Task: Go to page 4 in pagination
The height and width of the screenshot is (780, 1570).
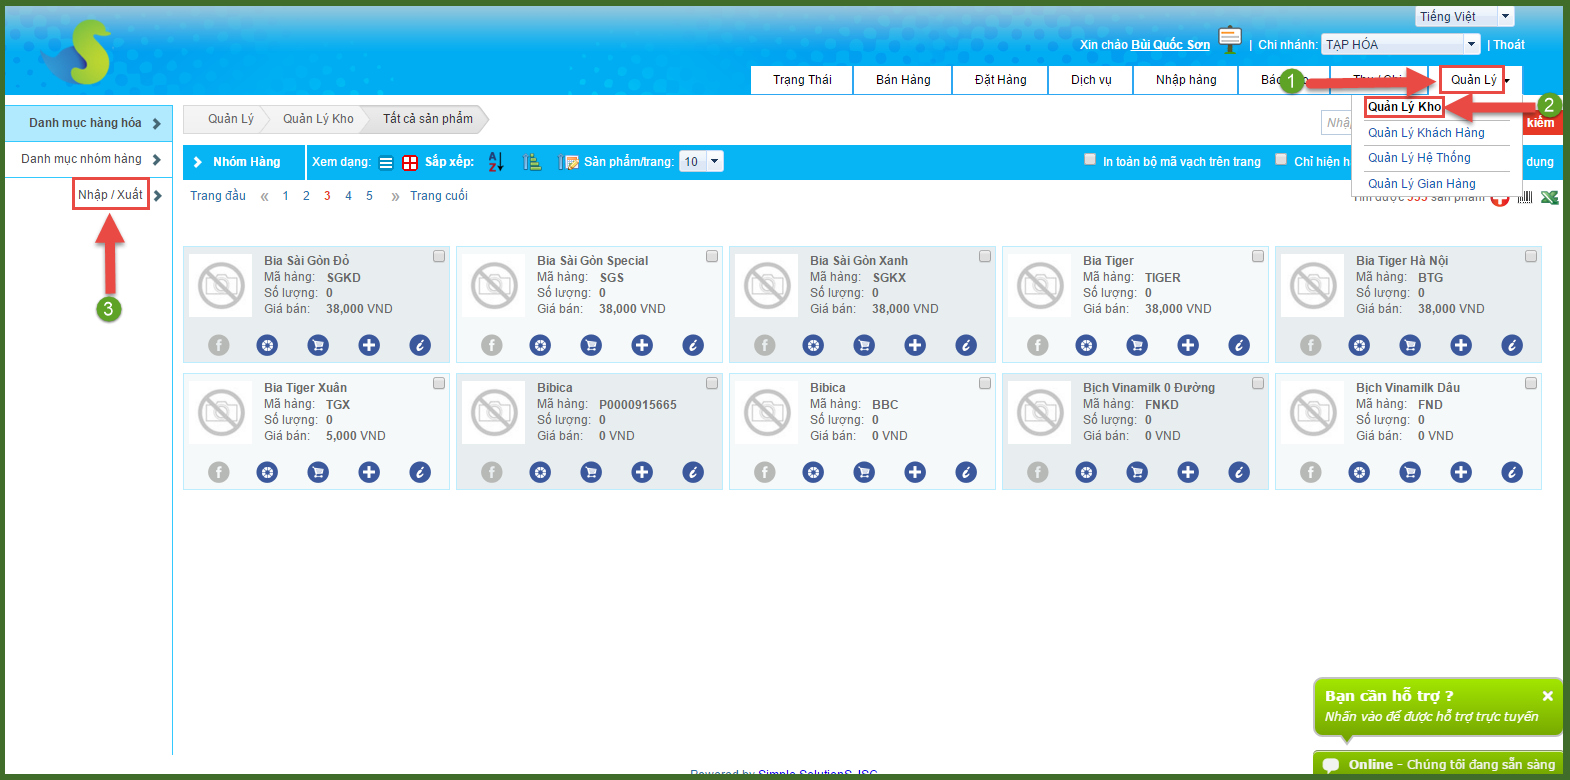Action: (348, 196)
